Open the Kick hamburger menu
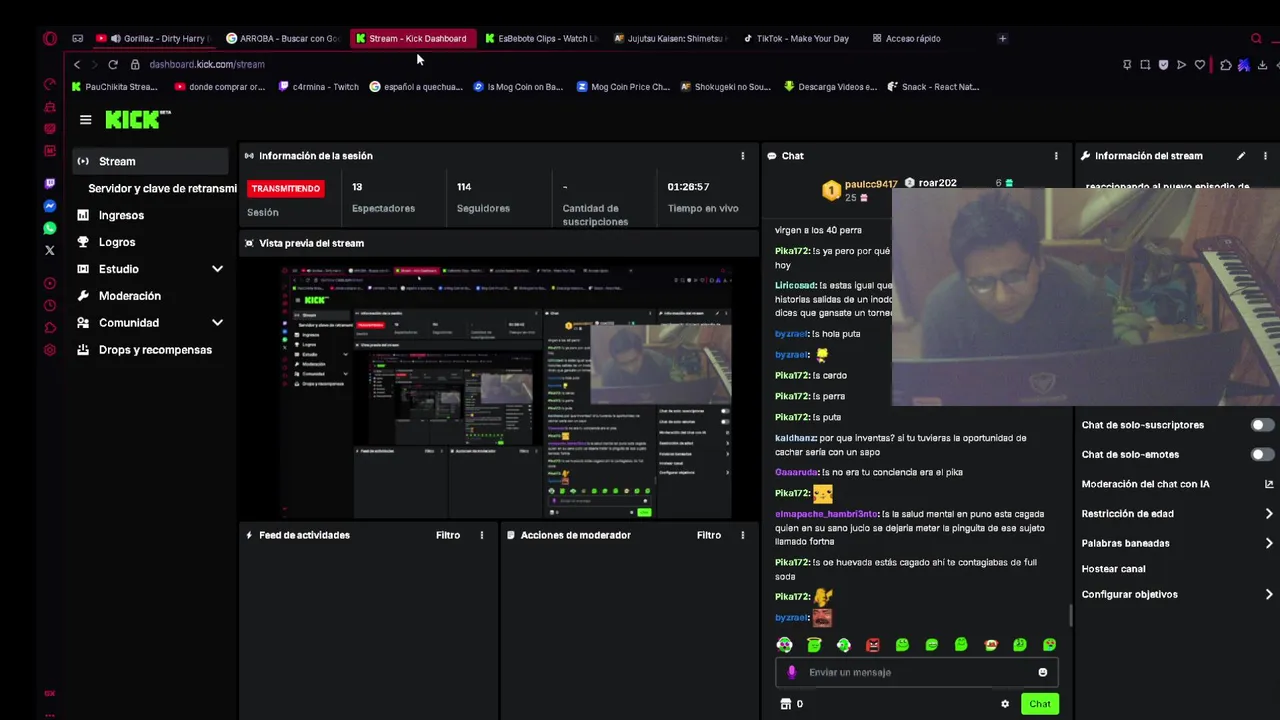Image resolution: width=1280 pixels, height=720 pixels. pyautogui.click(x=85, y=120)
